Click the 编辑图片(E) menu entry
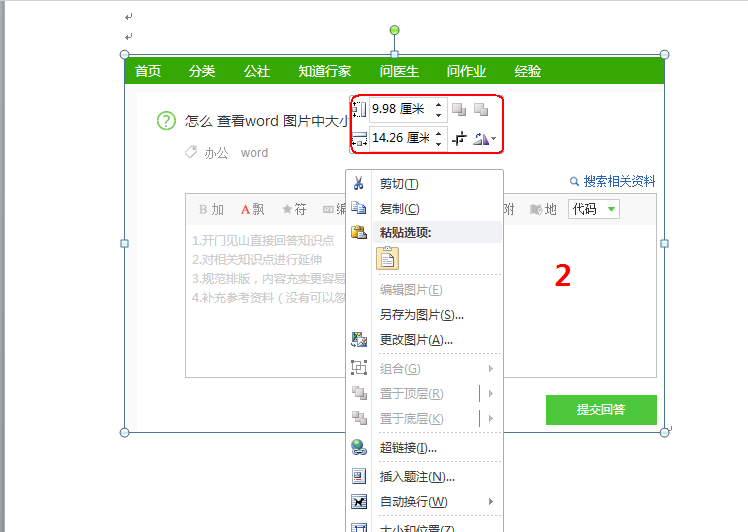 pyautogui.click(x=411, y=290)
